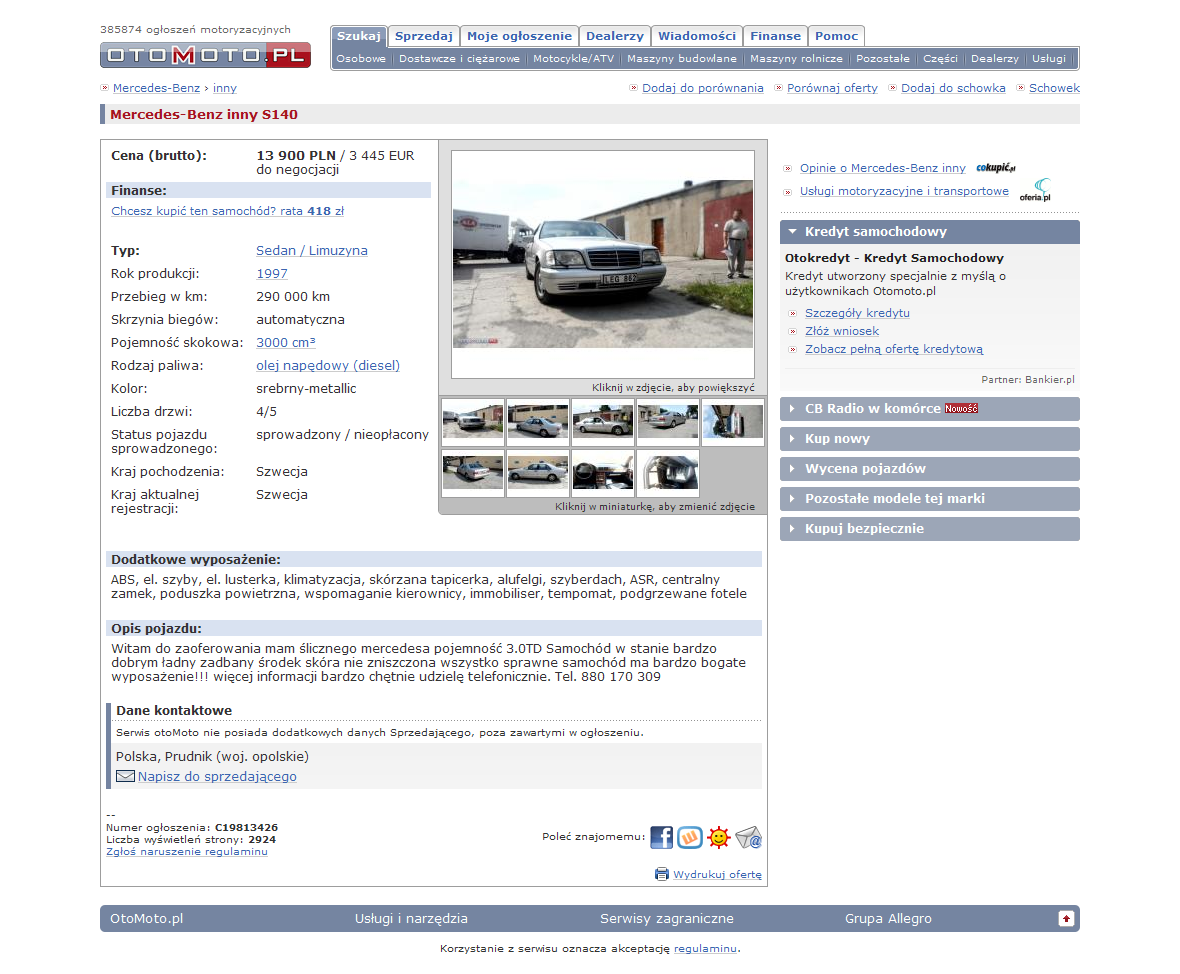Choose Dostawcze i ciężarowe category

[459, 59]
